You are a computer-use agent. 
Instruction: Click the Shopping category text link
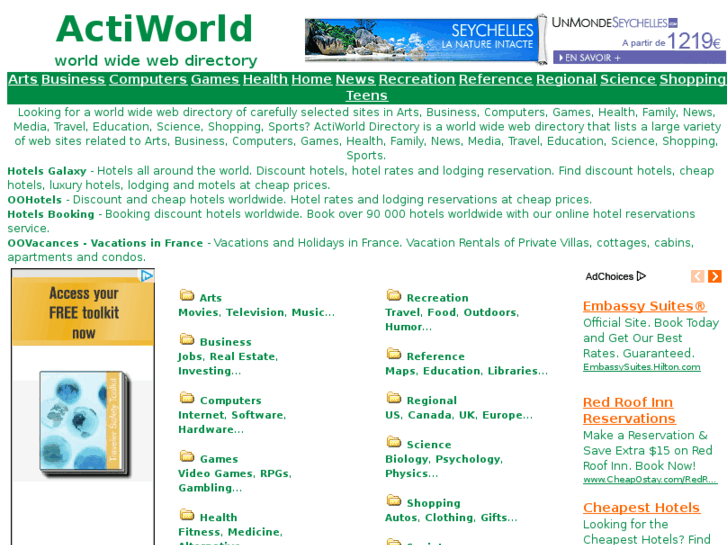[x=434, y=503]
